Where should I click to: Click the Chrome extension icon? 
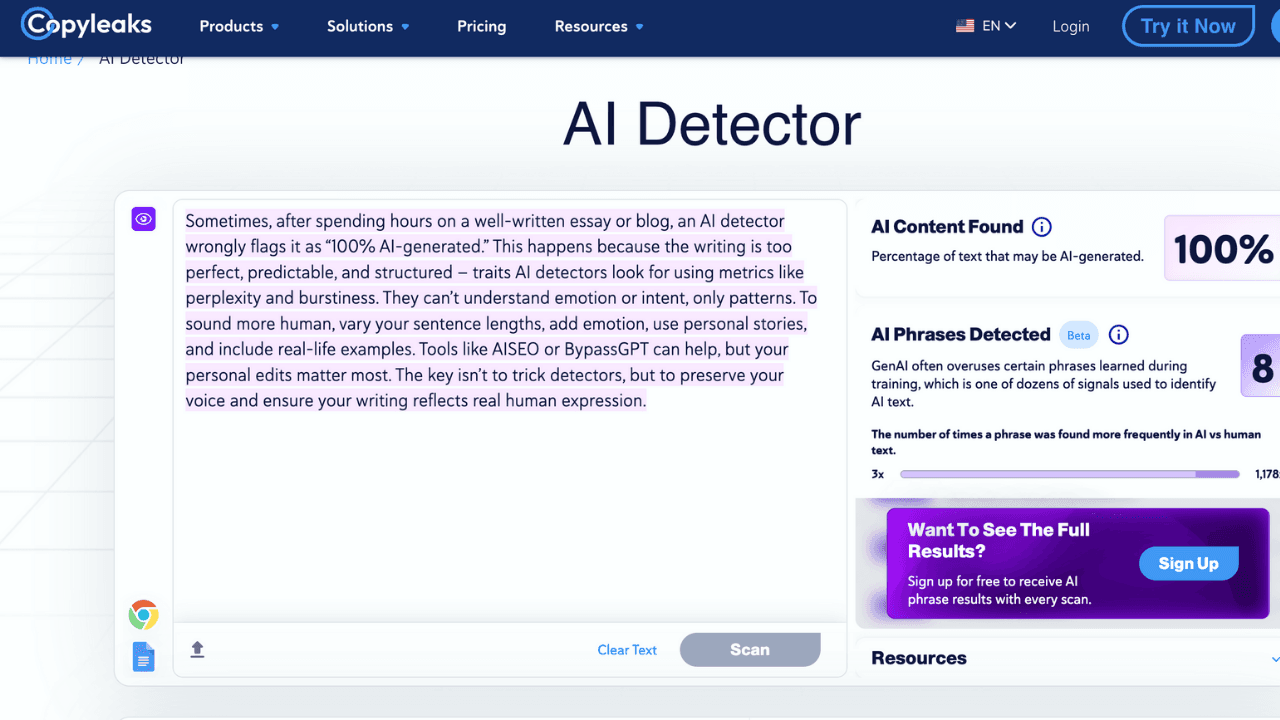pos(143,615)
